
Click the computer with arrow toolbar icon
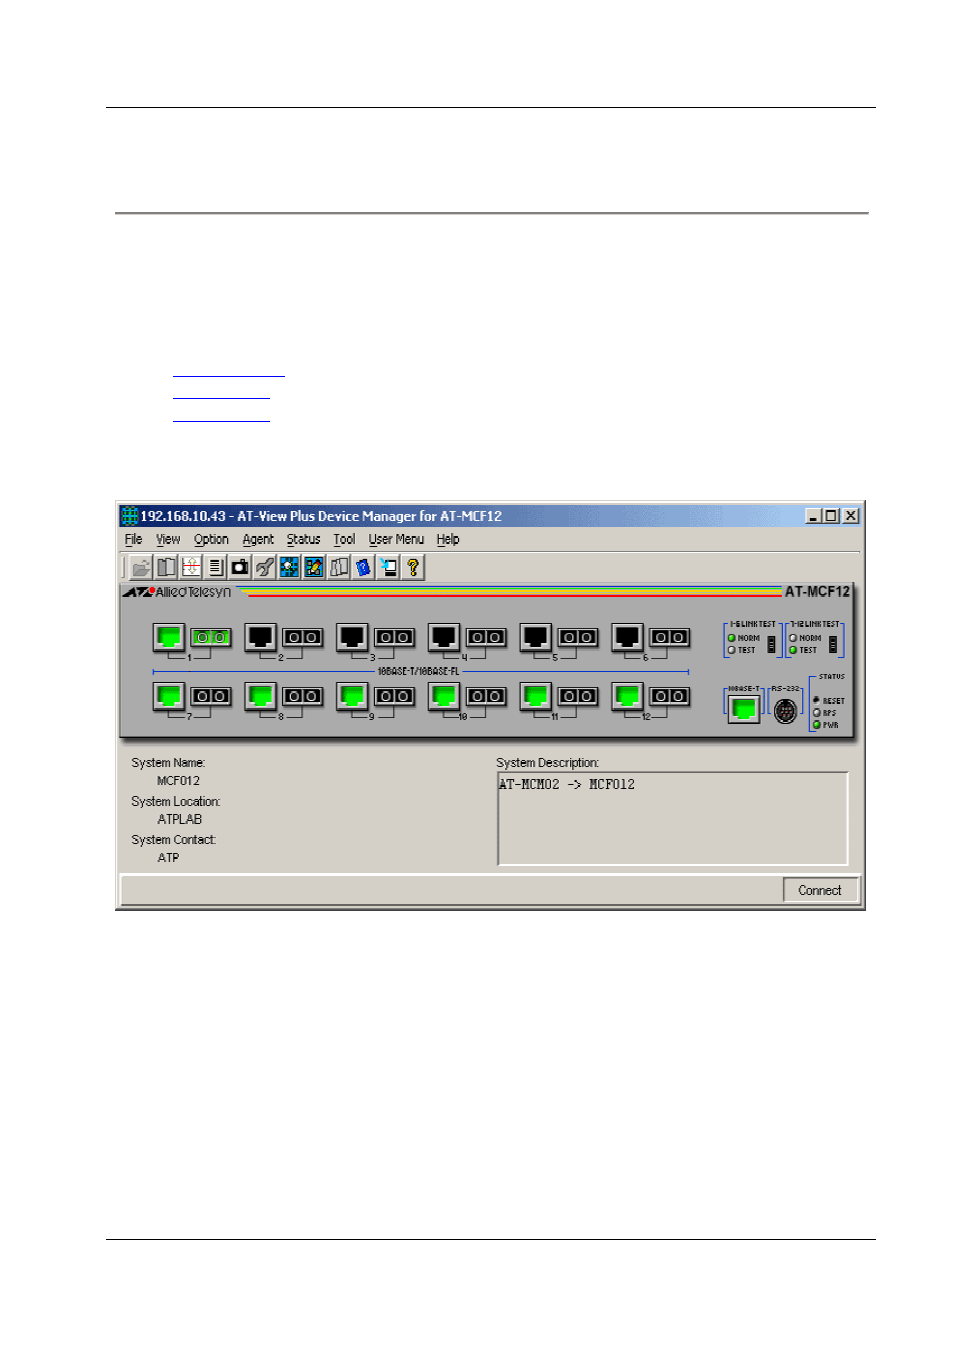388,568
